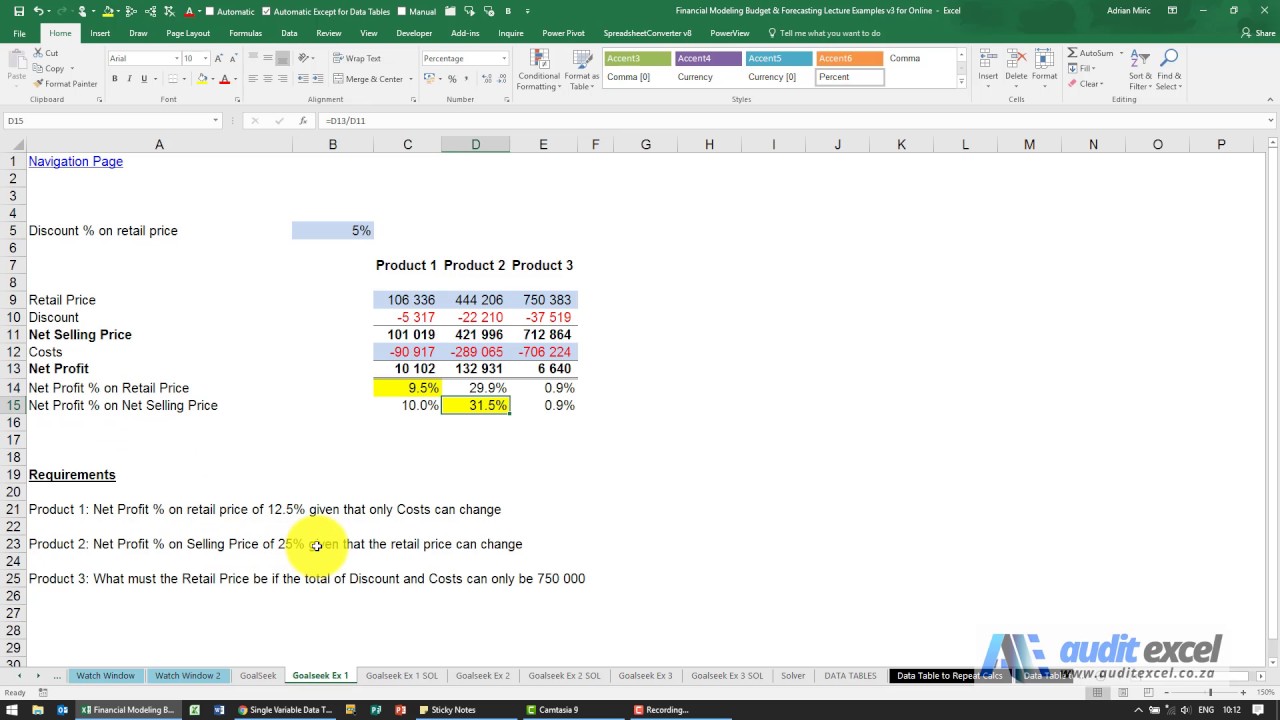Open the Percentage number format dropdown
The width and height of the screenshot is (1280, 720).
tap(503, 58)
